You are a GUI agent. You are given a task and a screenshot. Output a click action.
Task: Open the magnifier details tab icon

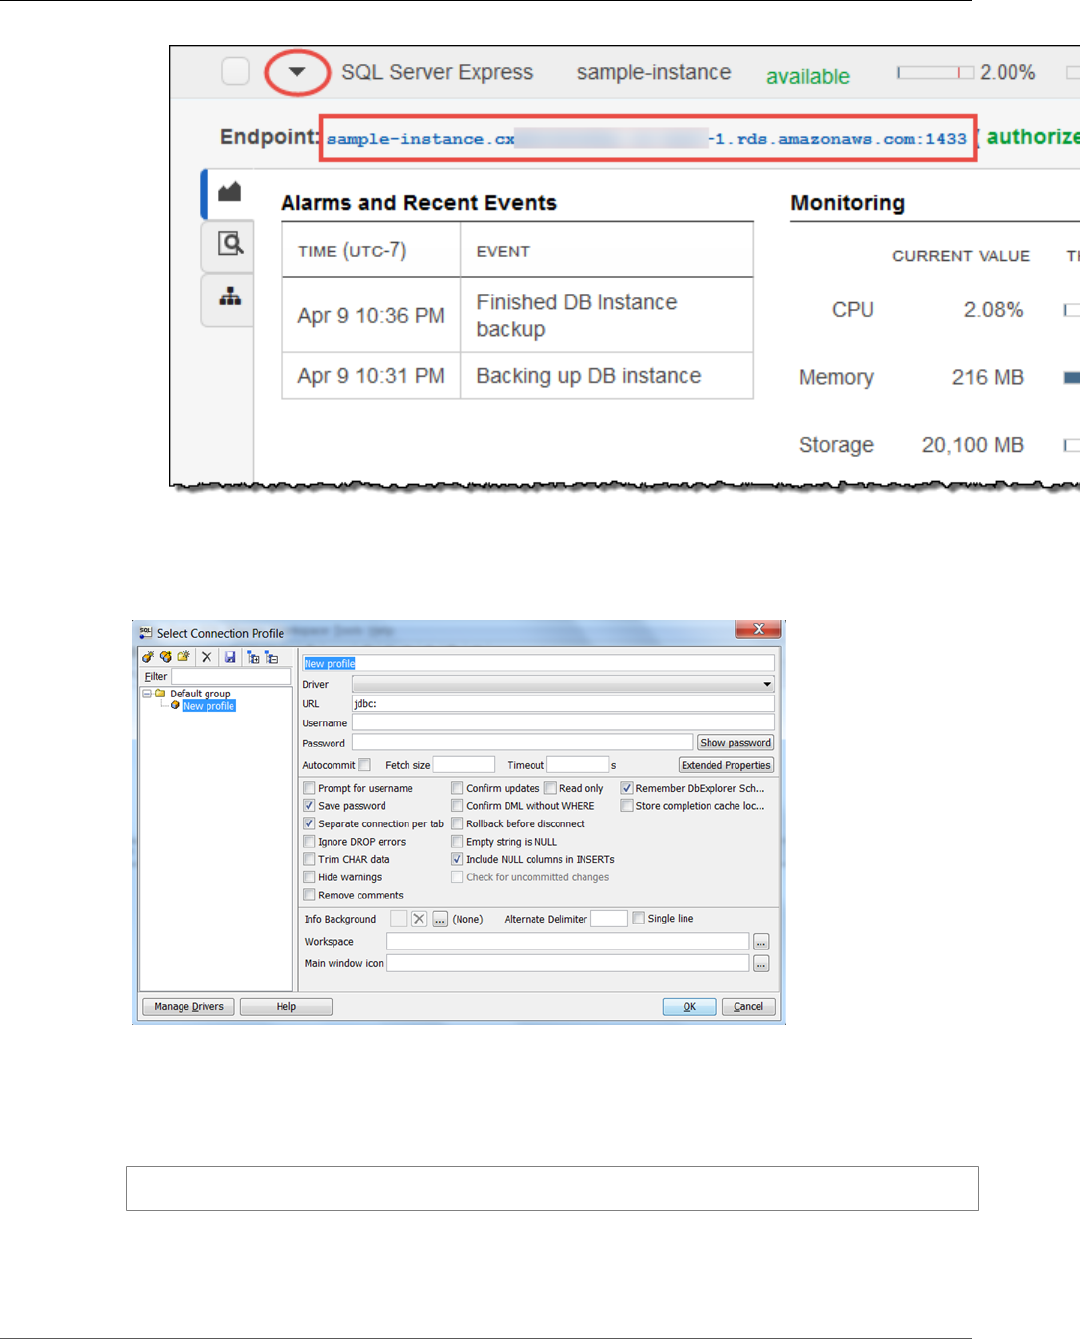tap(230, 244)
